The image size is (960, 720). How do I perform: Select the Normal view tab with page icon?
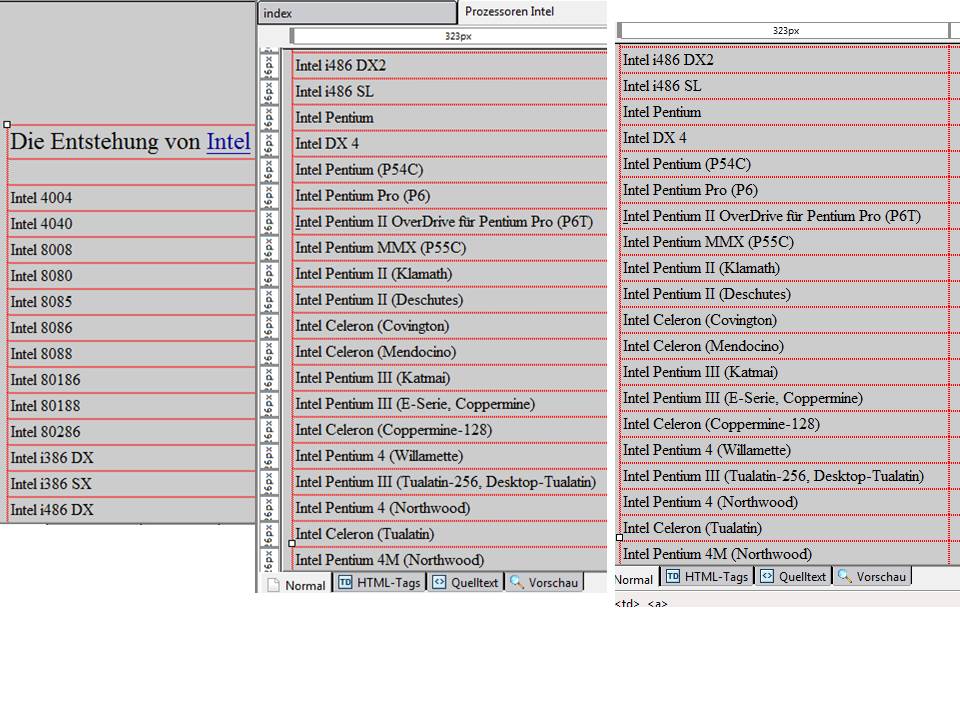pyautogui.click(x=298, y=583)
